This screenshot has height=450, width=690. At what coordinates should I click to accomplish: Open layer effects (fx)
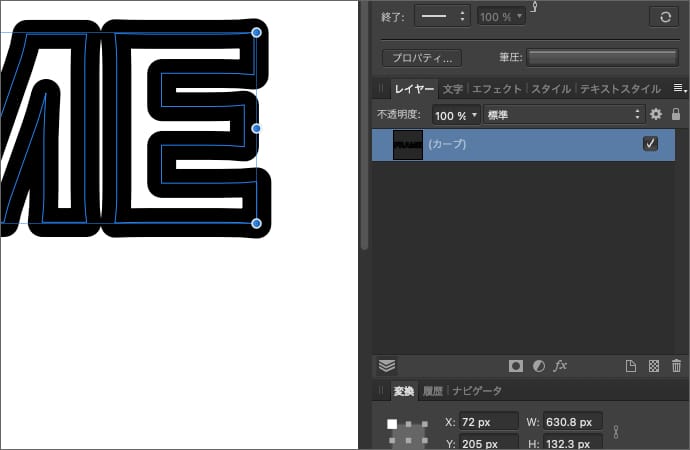[560, 366]
